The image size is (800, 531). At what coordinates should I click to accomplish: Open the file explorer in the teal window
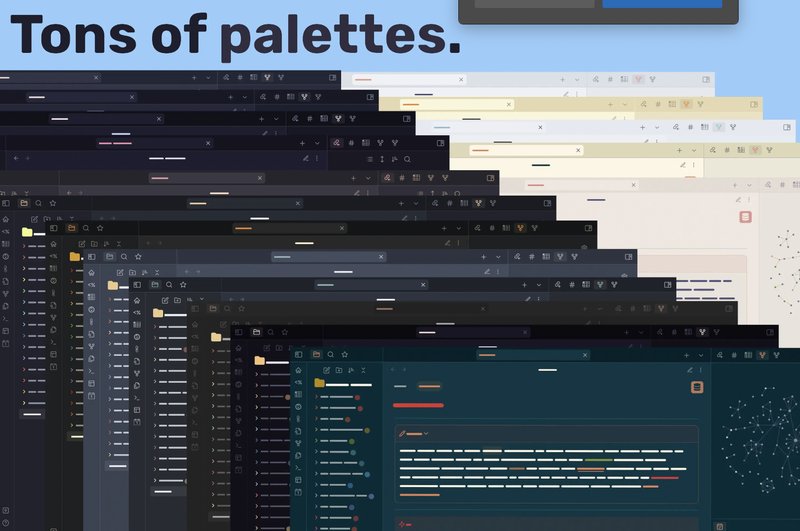click(315, 354)
